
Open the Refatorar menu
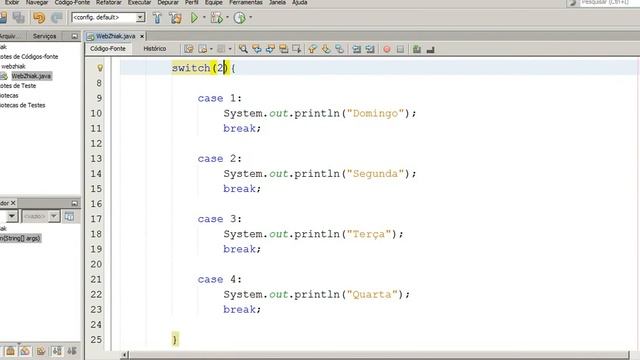[x=109, y=3]
